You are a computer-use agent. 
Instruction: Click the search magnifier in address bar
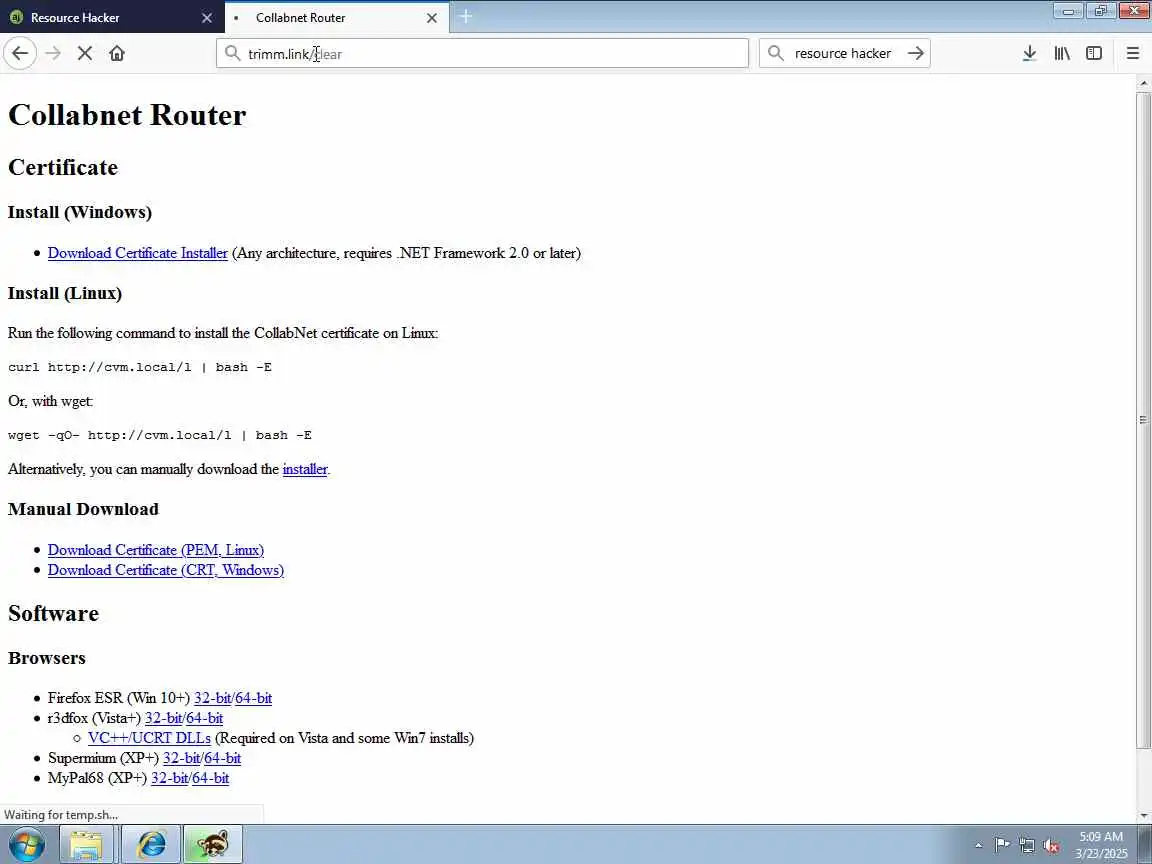pos(232,53)
